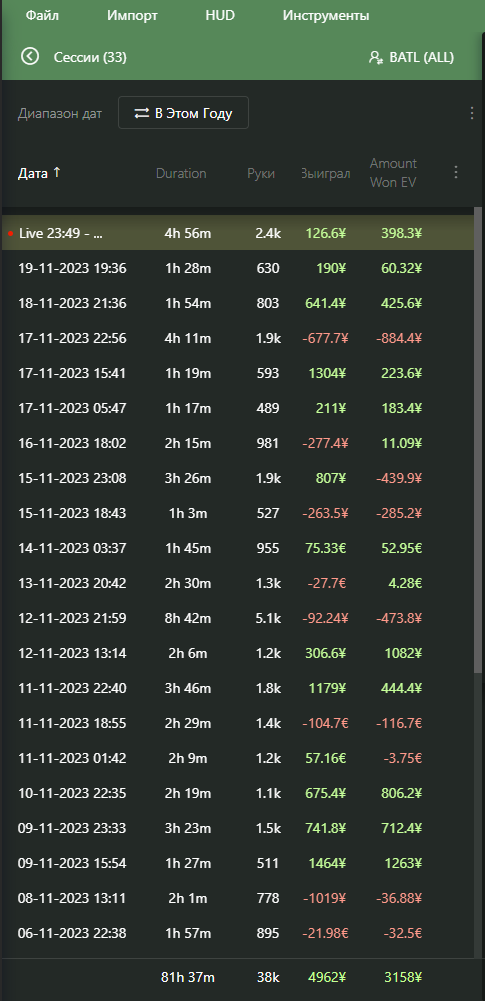Click the back arrow beside Сессии
This screenshot has height=1001, width=485.
coord(29,57)
